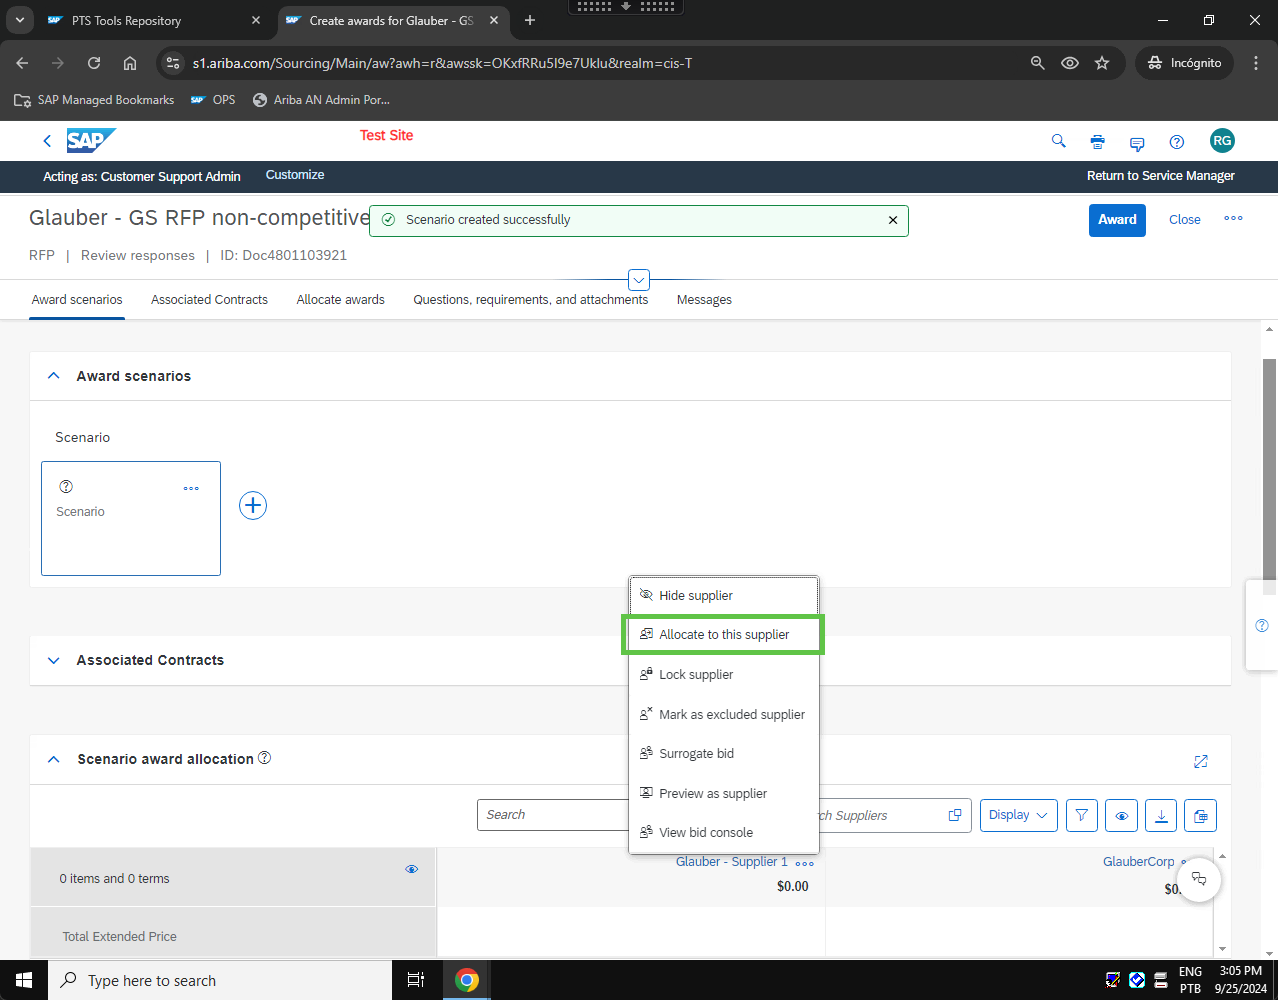Click the filter funnel icon

pos(1081,815)
